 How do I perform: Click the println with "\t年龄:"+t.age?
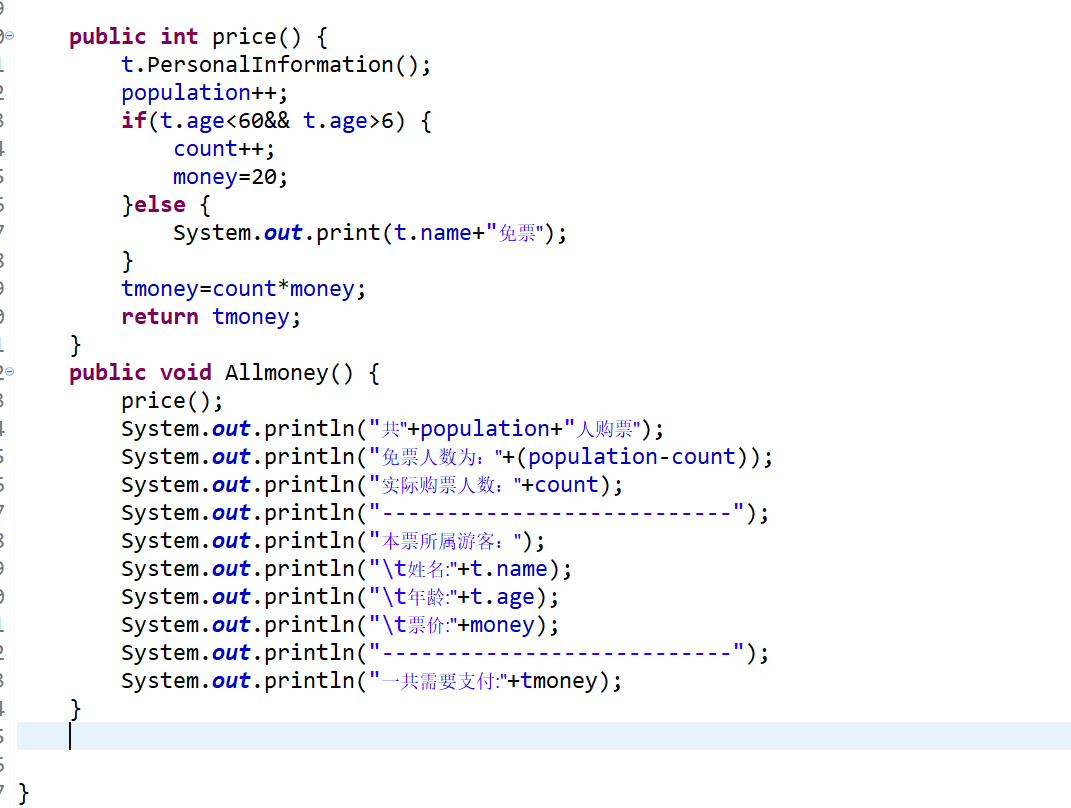tap(339, 597)
